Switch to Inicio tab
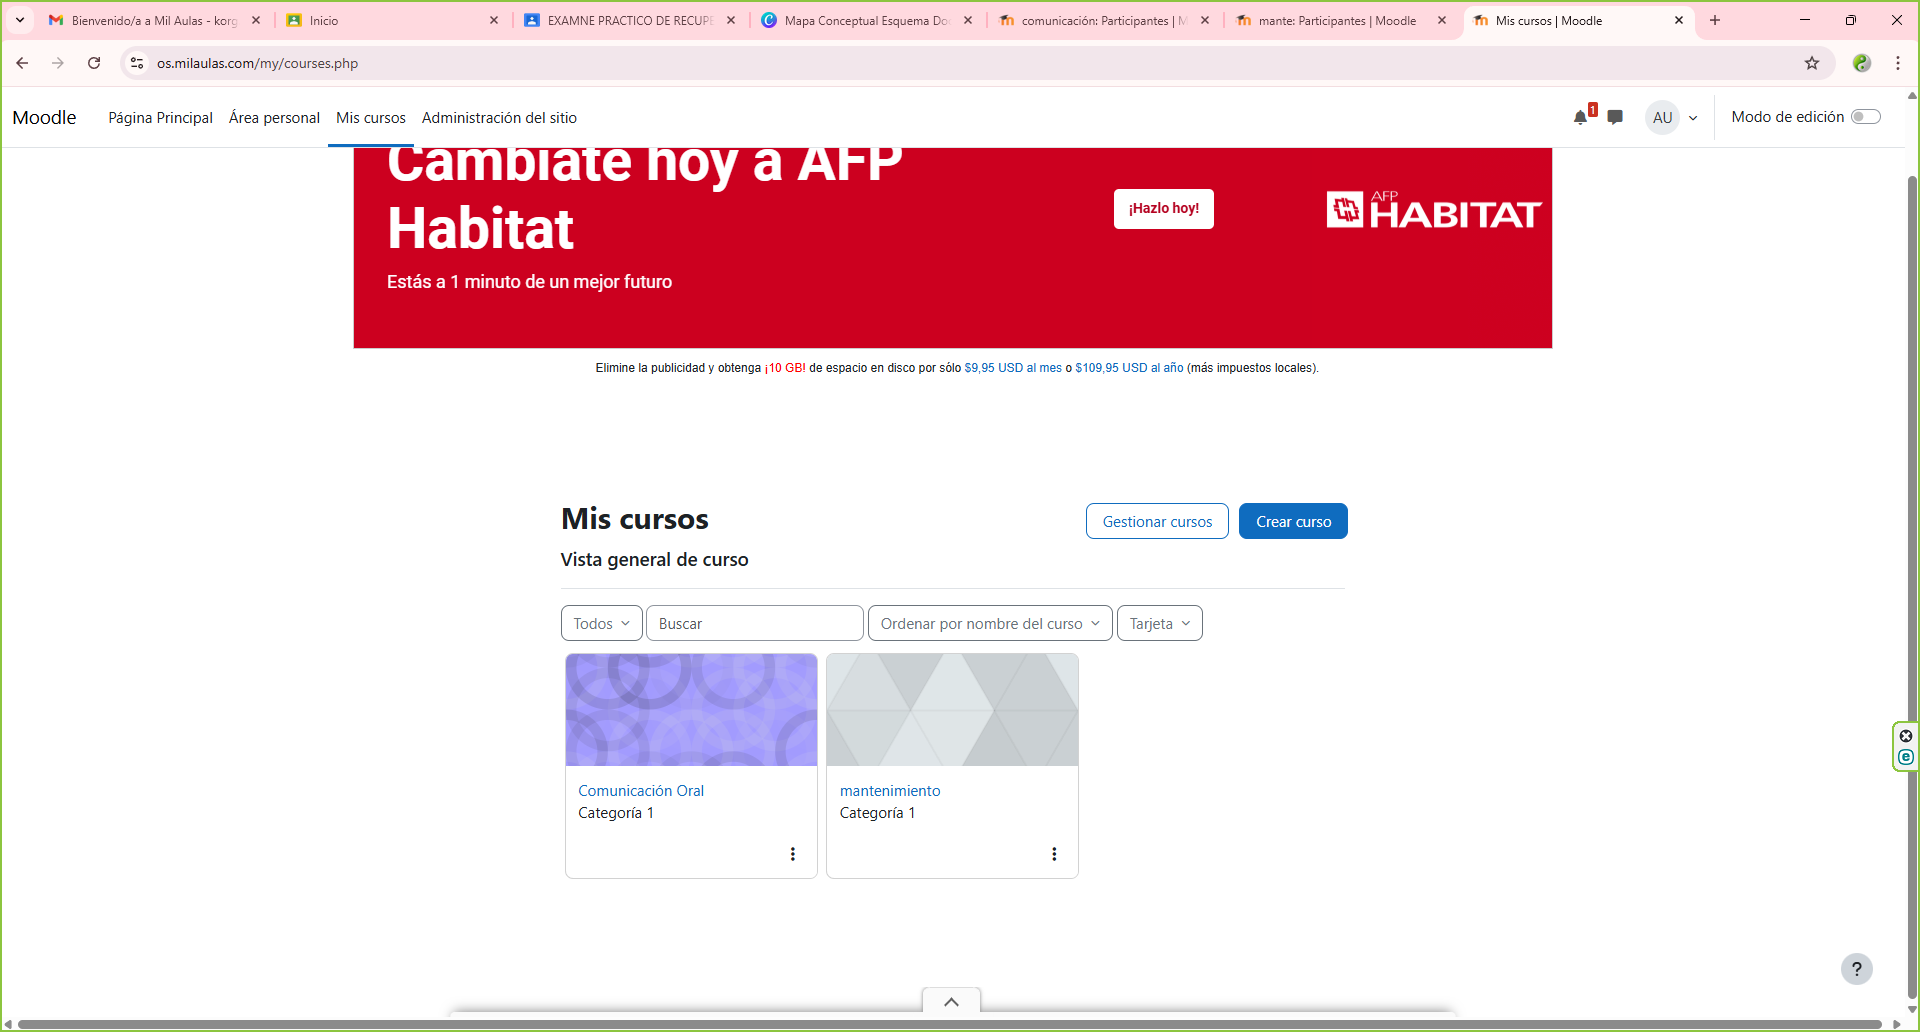 tap(390, 20)
